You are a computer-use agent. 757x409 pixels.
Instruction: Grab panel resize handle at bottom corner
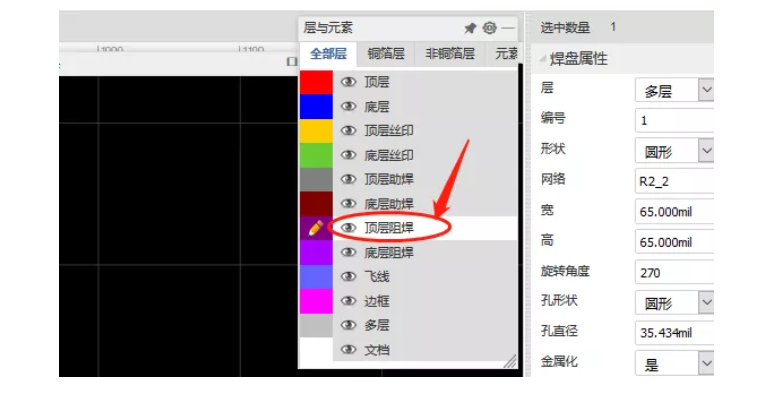(x=510, y=362)
